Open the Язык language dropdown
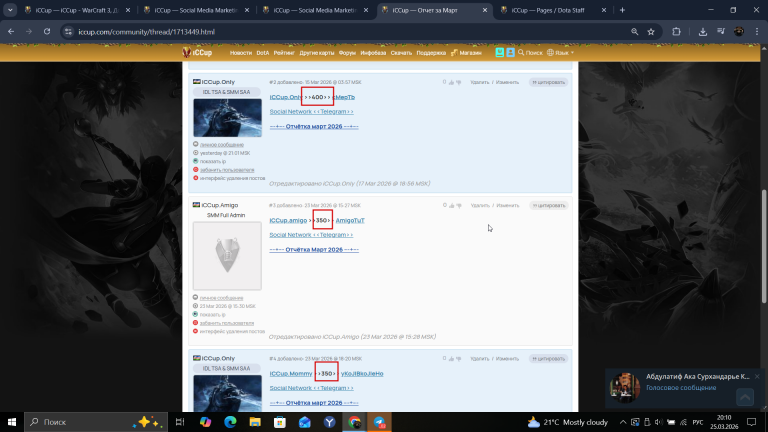The image size is (768, 432). (x=560, y=52)
